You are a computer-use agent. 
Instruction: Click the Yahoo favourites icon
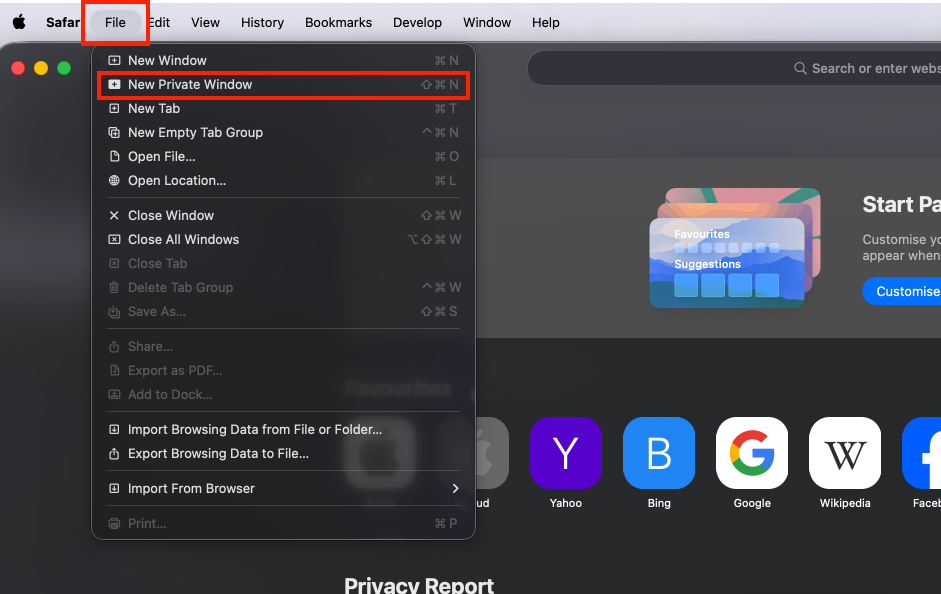(565, 453)
